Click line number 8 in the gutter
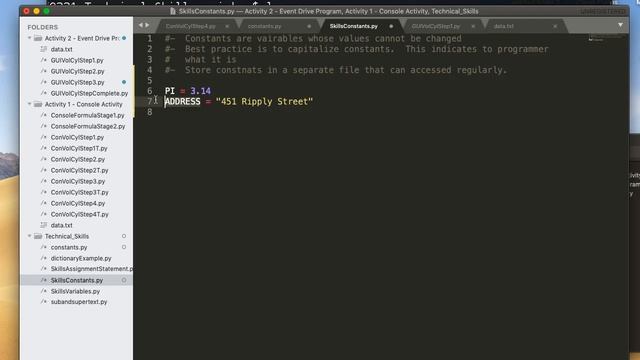This screenshot has width=640, height=360. 150,112
